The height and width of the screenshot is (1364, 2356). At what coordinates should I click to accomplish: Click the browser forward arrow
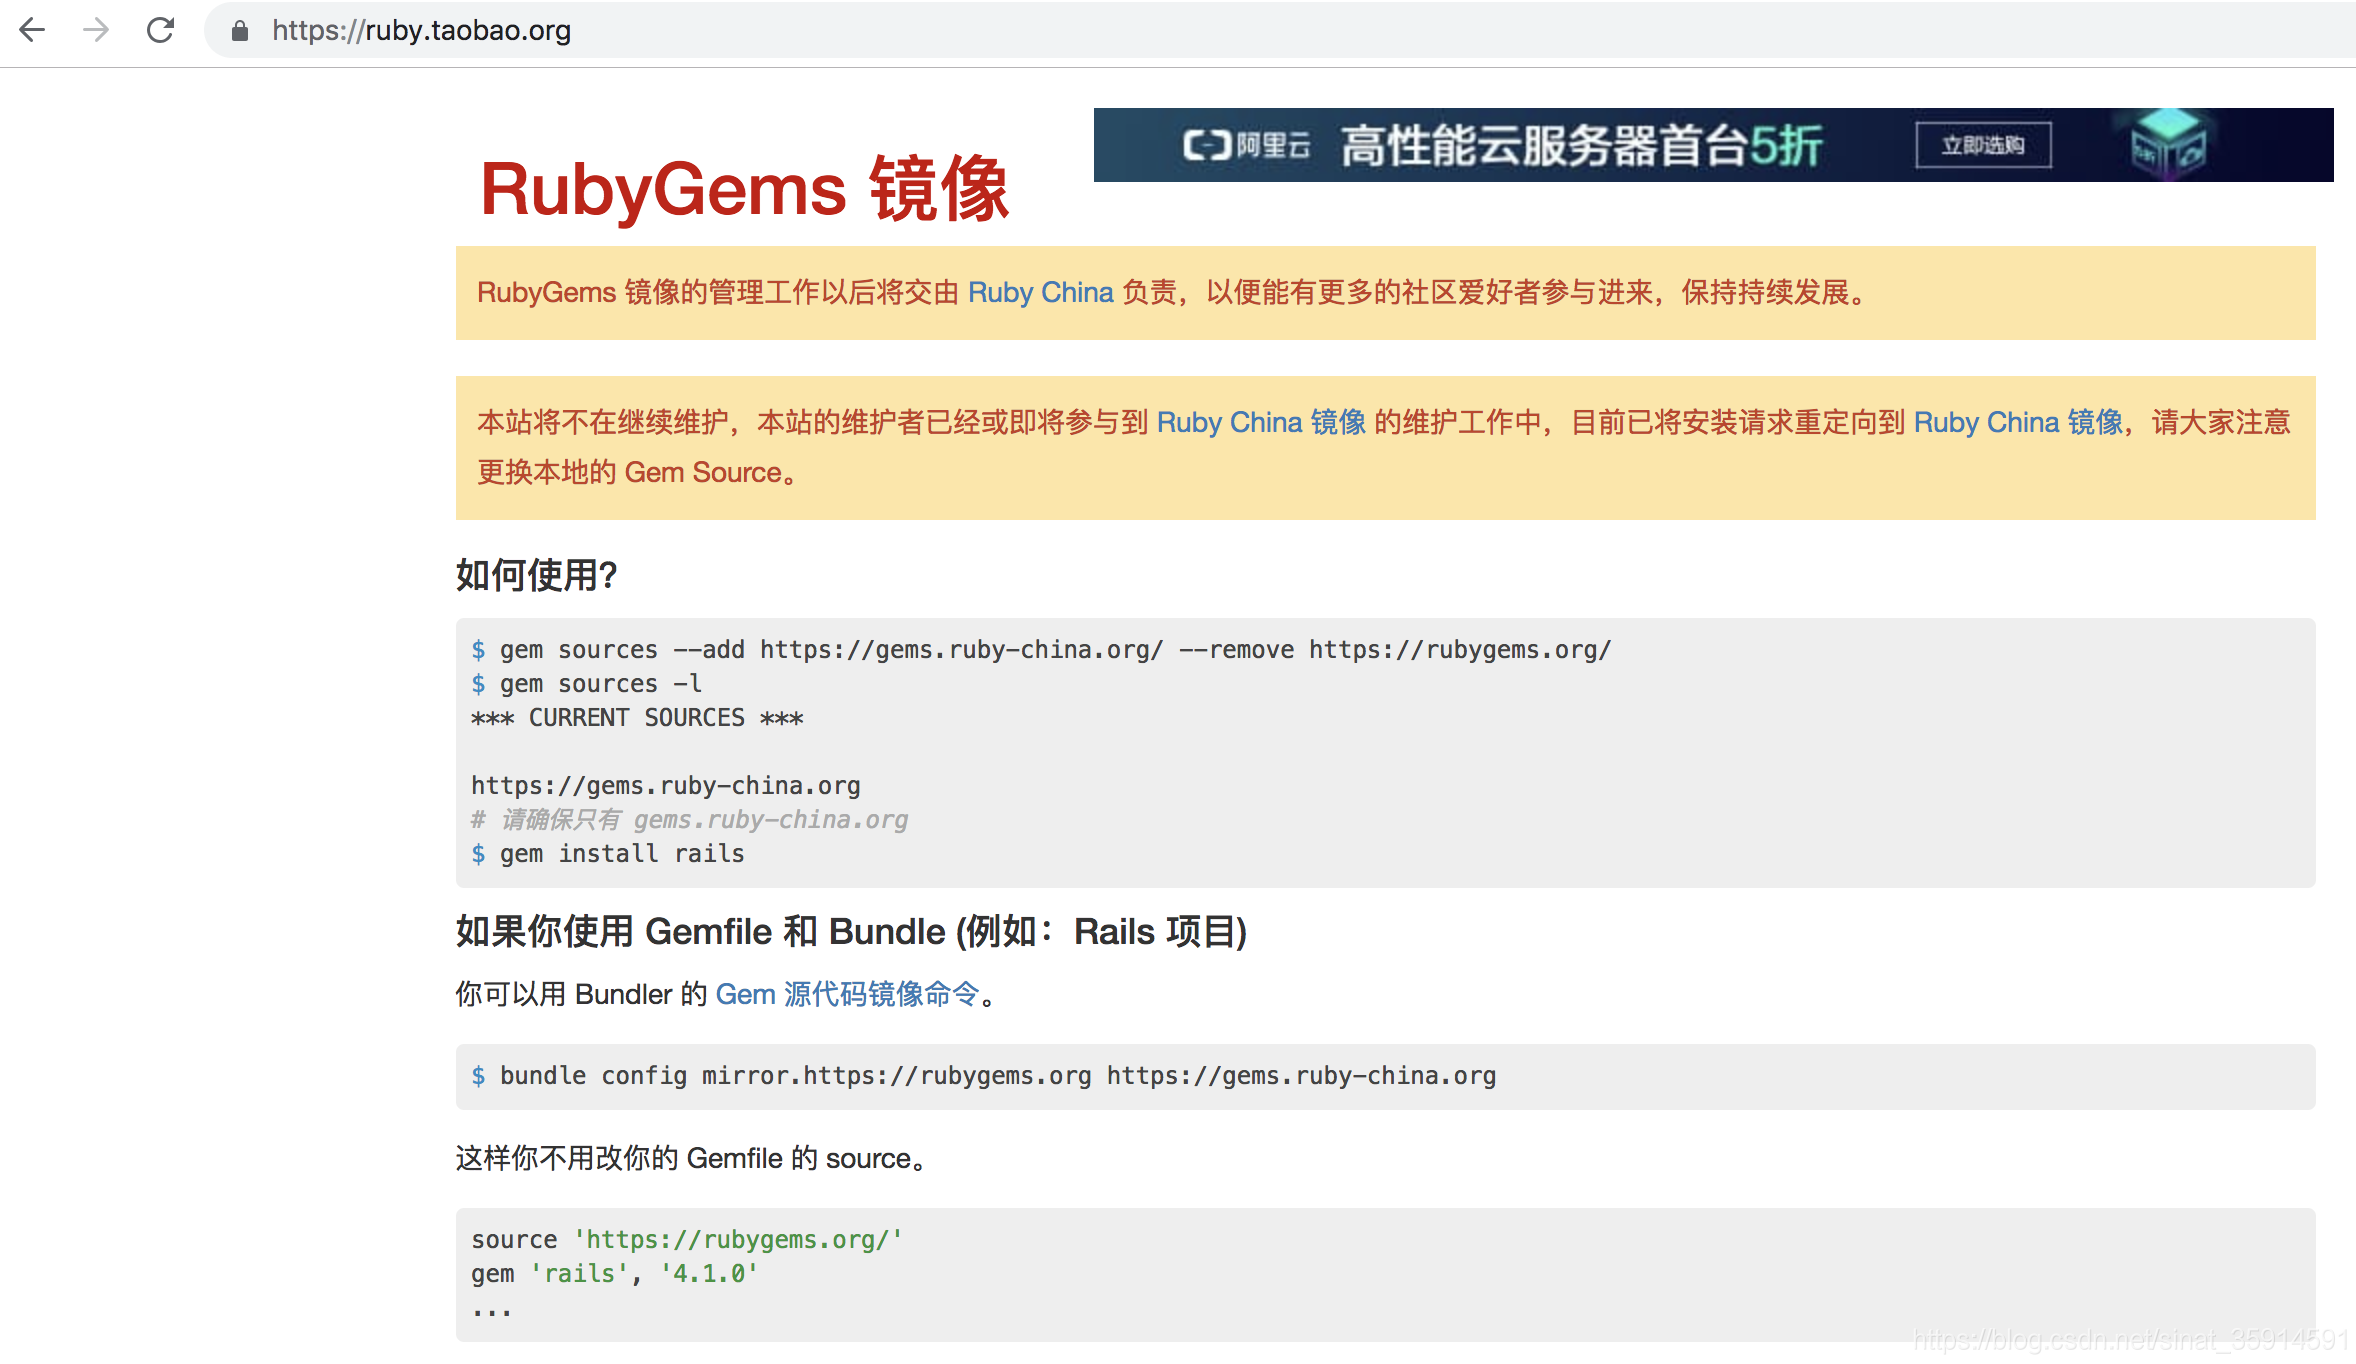(96, 30)
